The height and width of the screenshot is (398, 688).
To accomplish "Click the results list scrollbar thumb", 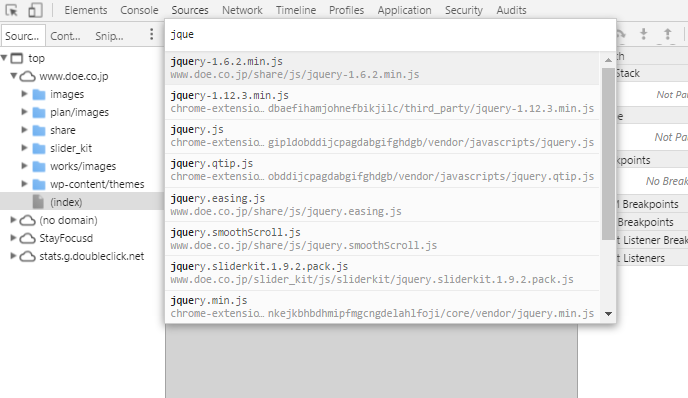I will 608,154.
